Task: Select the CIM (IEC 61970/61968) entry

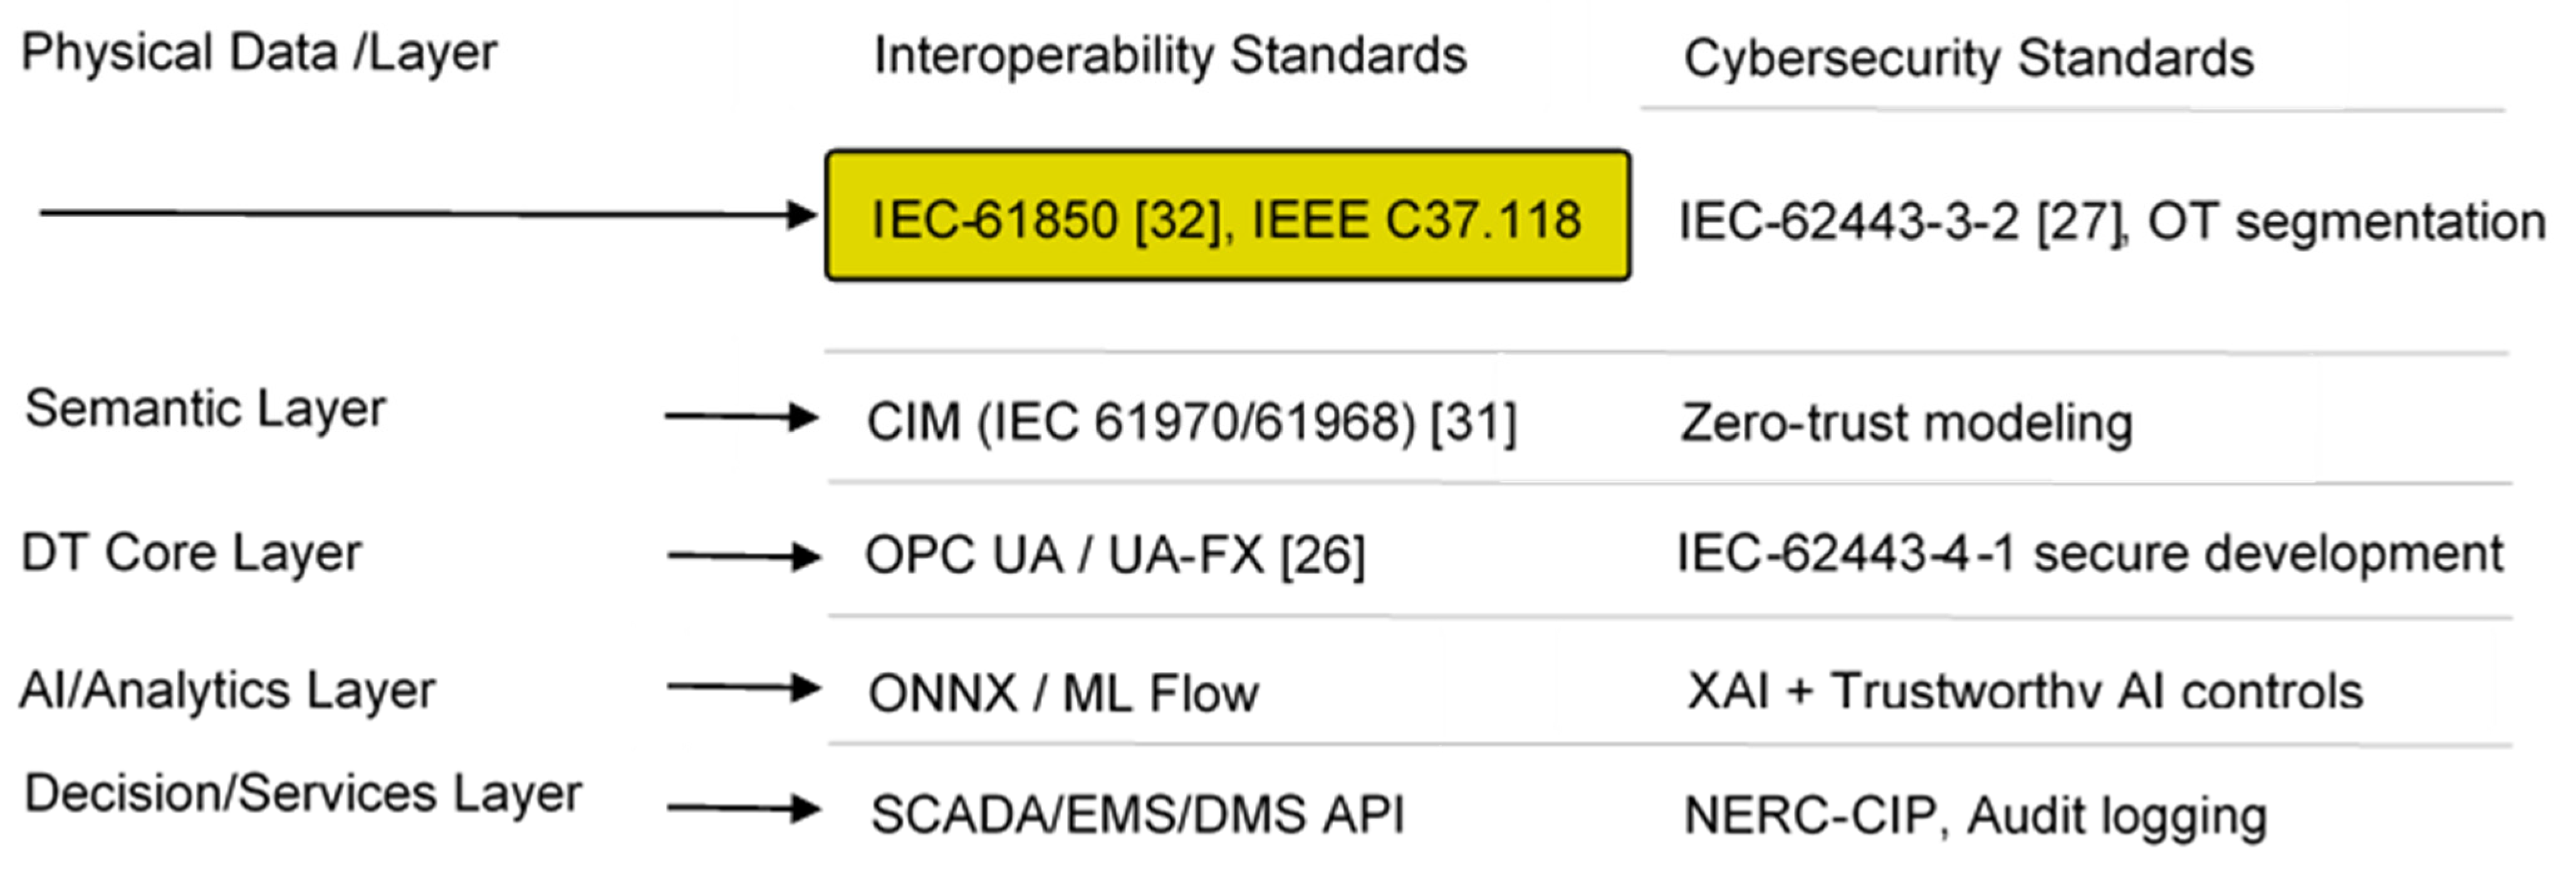Action: coord(1190,422)
